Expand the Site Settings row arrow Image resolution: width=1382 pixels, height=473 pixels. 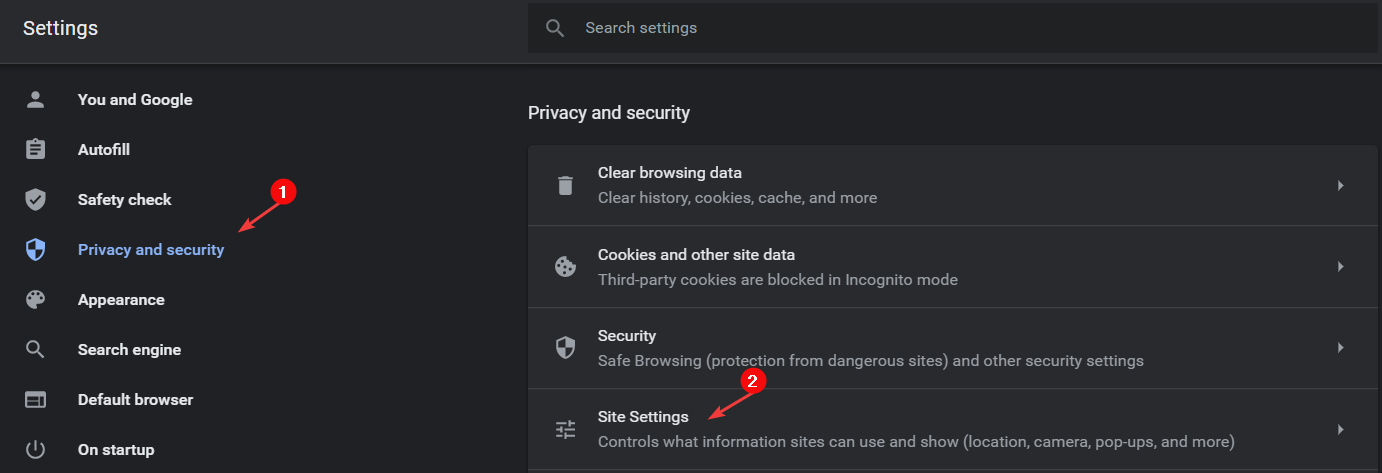pos(1341,429)
